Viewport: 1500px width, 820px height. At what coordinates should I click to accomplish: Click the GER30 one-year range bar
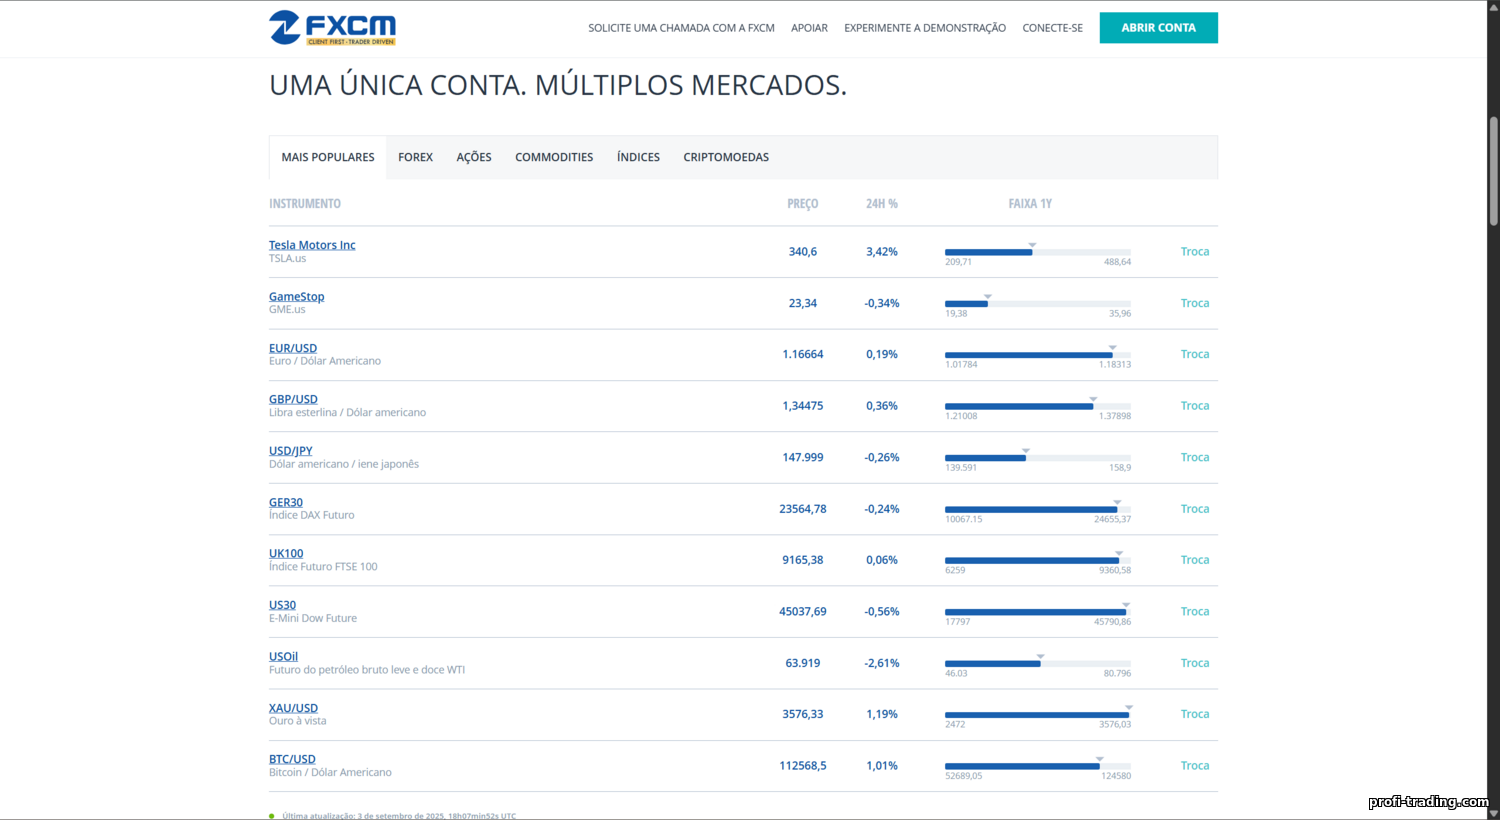coord(1037,509)
